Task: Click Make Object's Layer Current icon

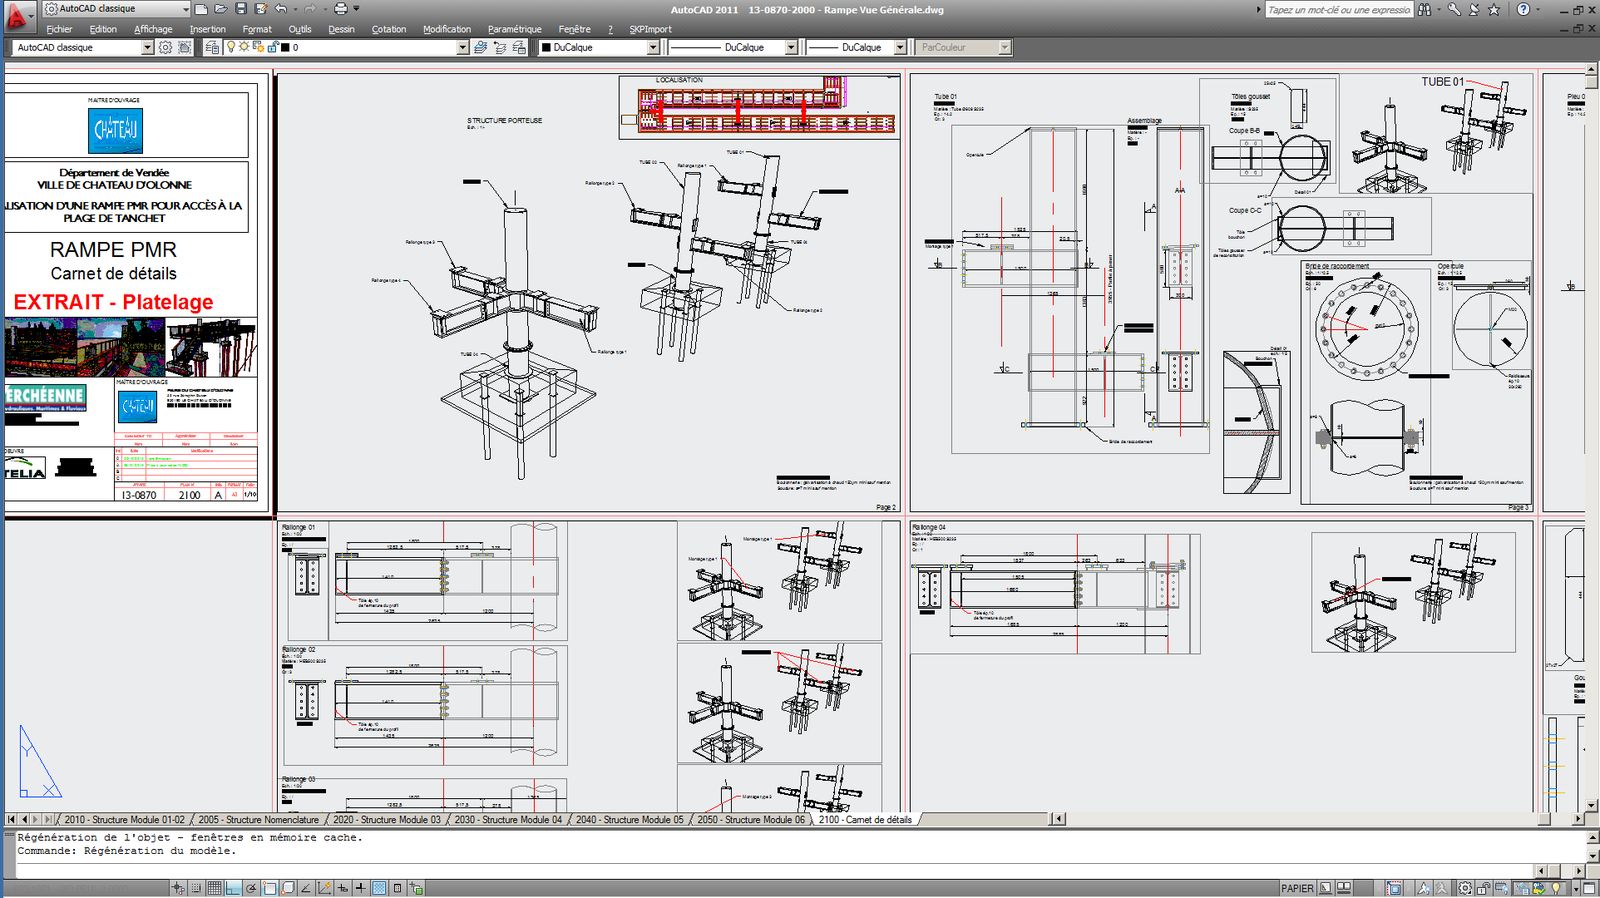Action: 480,47
